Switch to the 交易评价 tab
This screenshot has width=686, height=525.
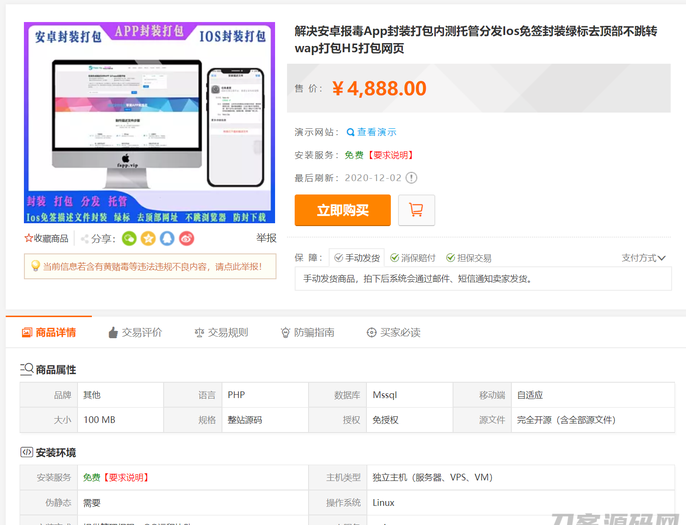[134, 332]
